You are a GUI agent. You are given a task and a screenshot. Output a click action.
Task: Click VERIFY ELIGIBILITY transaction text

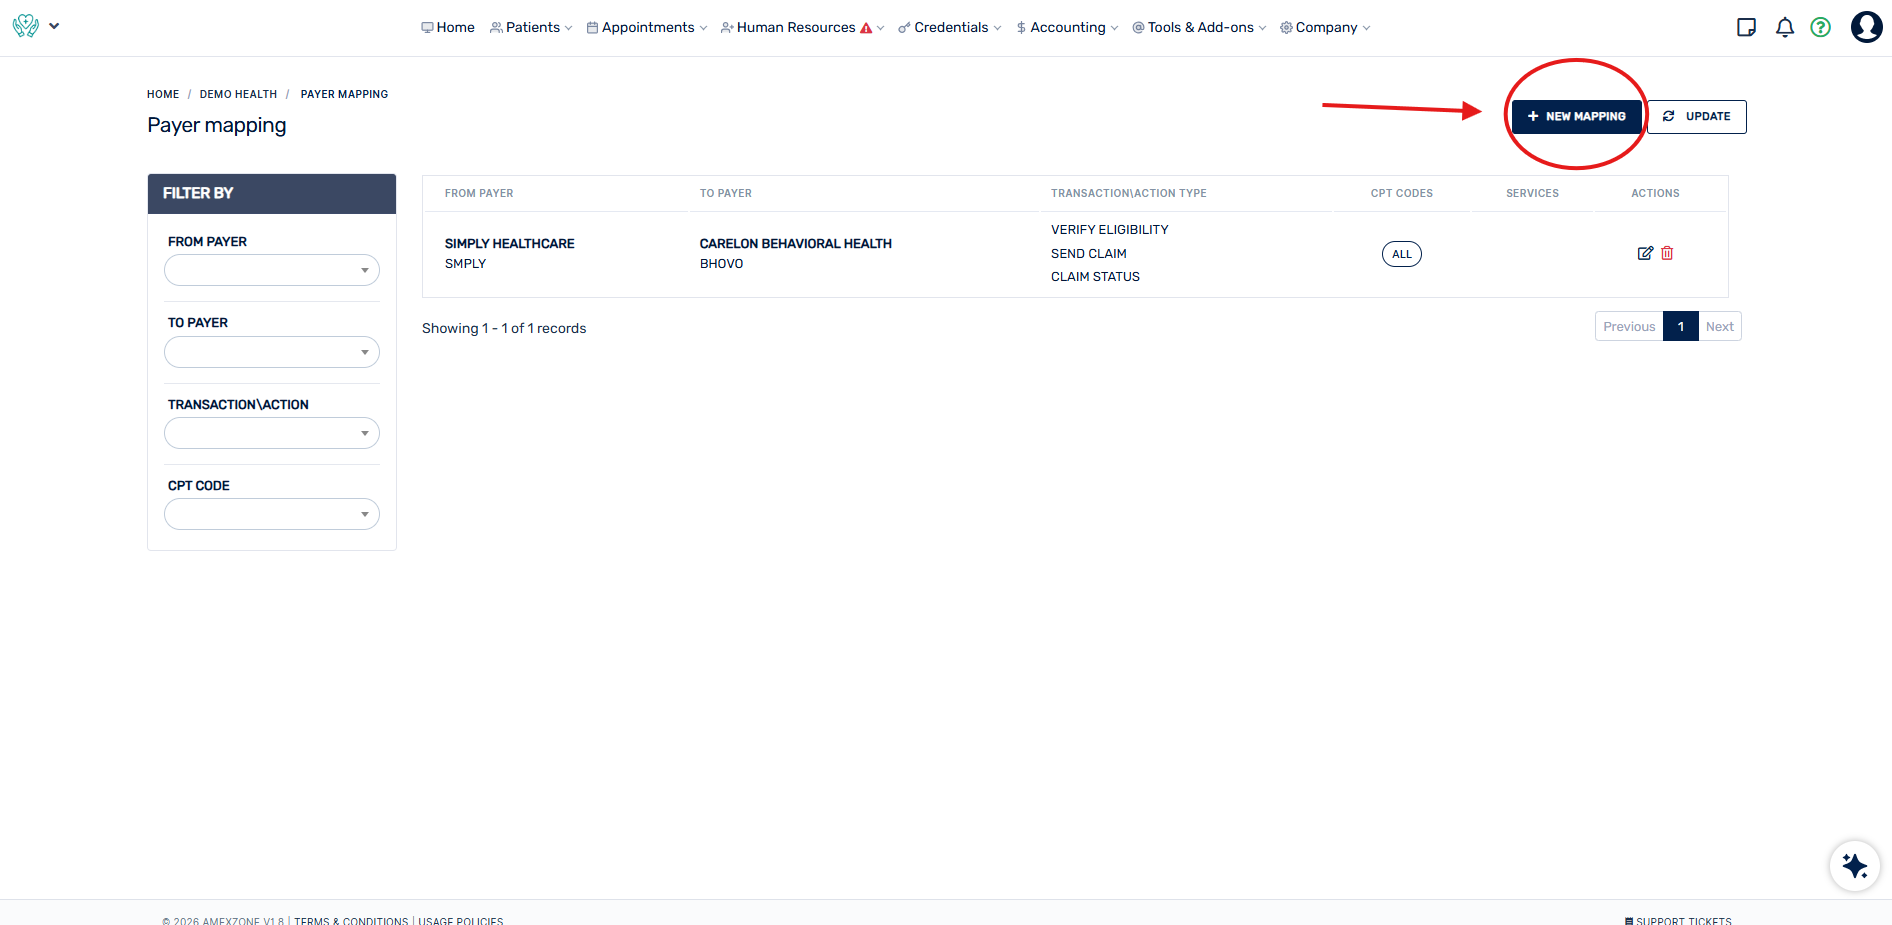(1110, 230)
